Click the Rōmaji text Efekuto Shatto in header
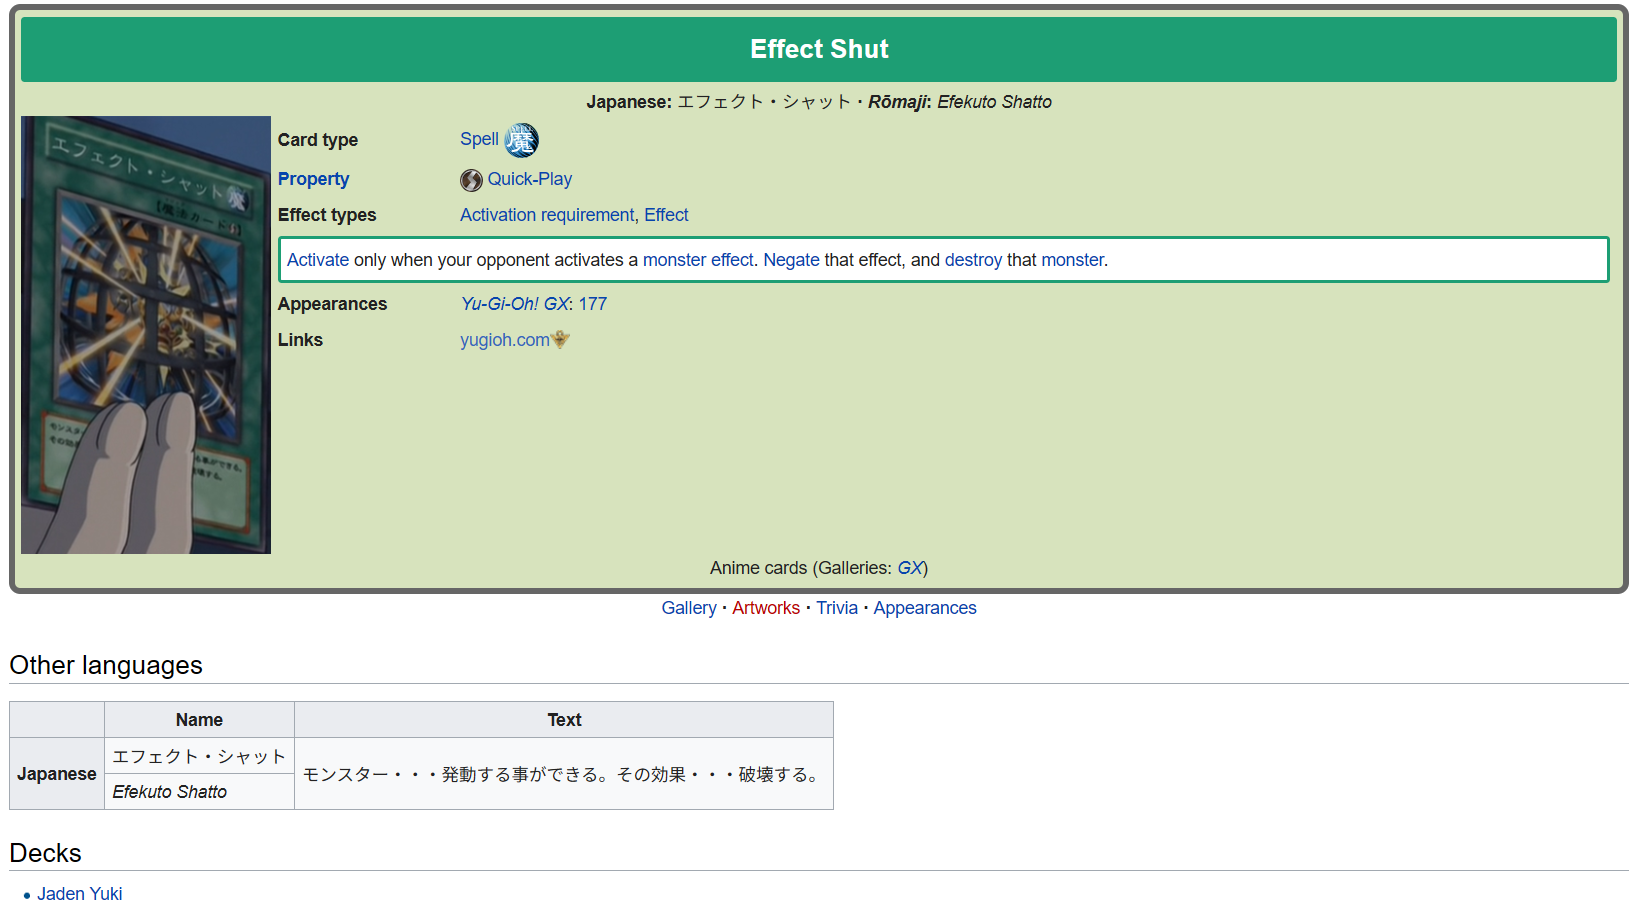This screenshot has width=1642, height=912. 994,102
